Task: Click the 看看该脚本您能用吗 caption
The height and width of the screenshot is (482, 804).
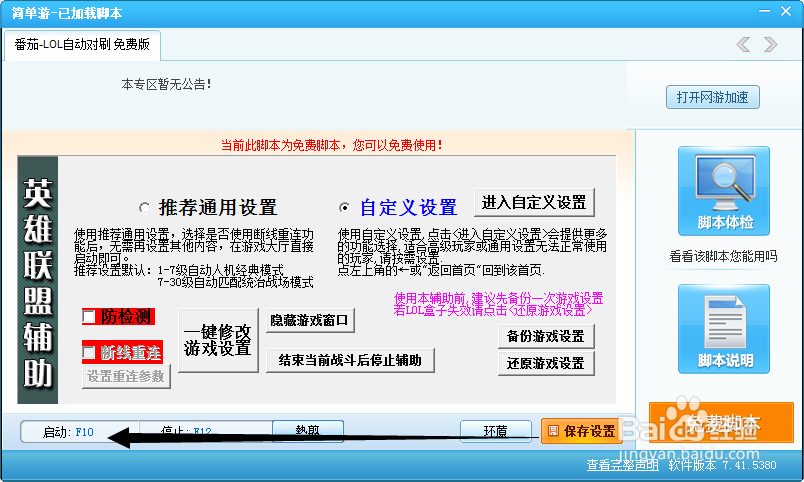Action: pos(723,256)
